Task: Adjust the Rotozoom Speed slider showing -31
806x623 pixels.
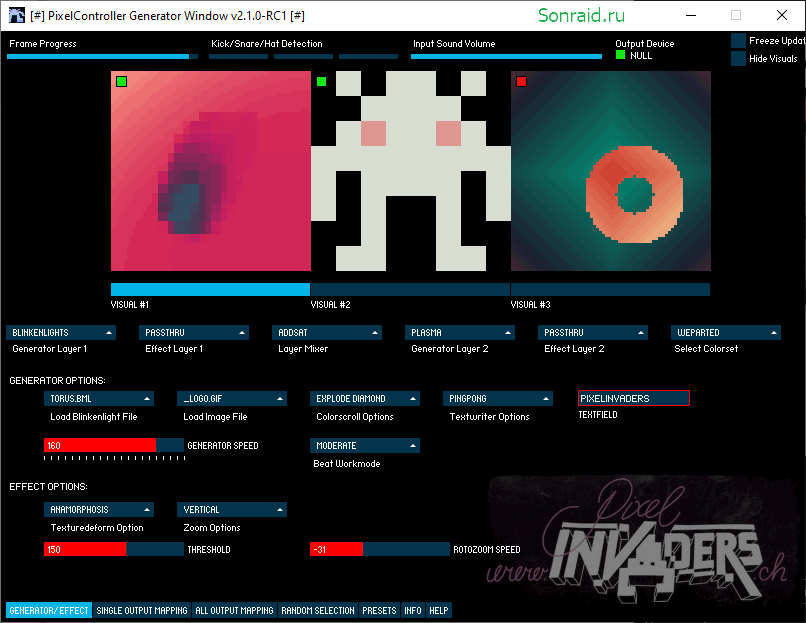Action: (380, 549)
